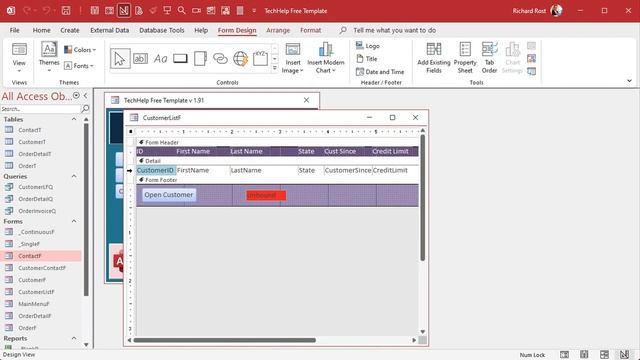This screenshot has height=360, width=640.
Task: Open the Fonts theme dropdown
Action: tap(79, 66)
